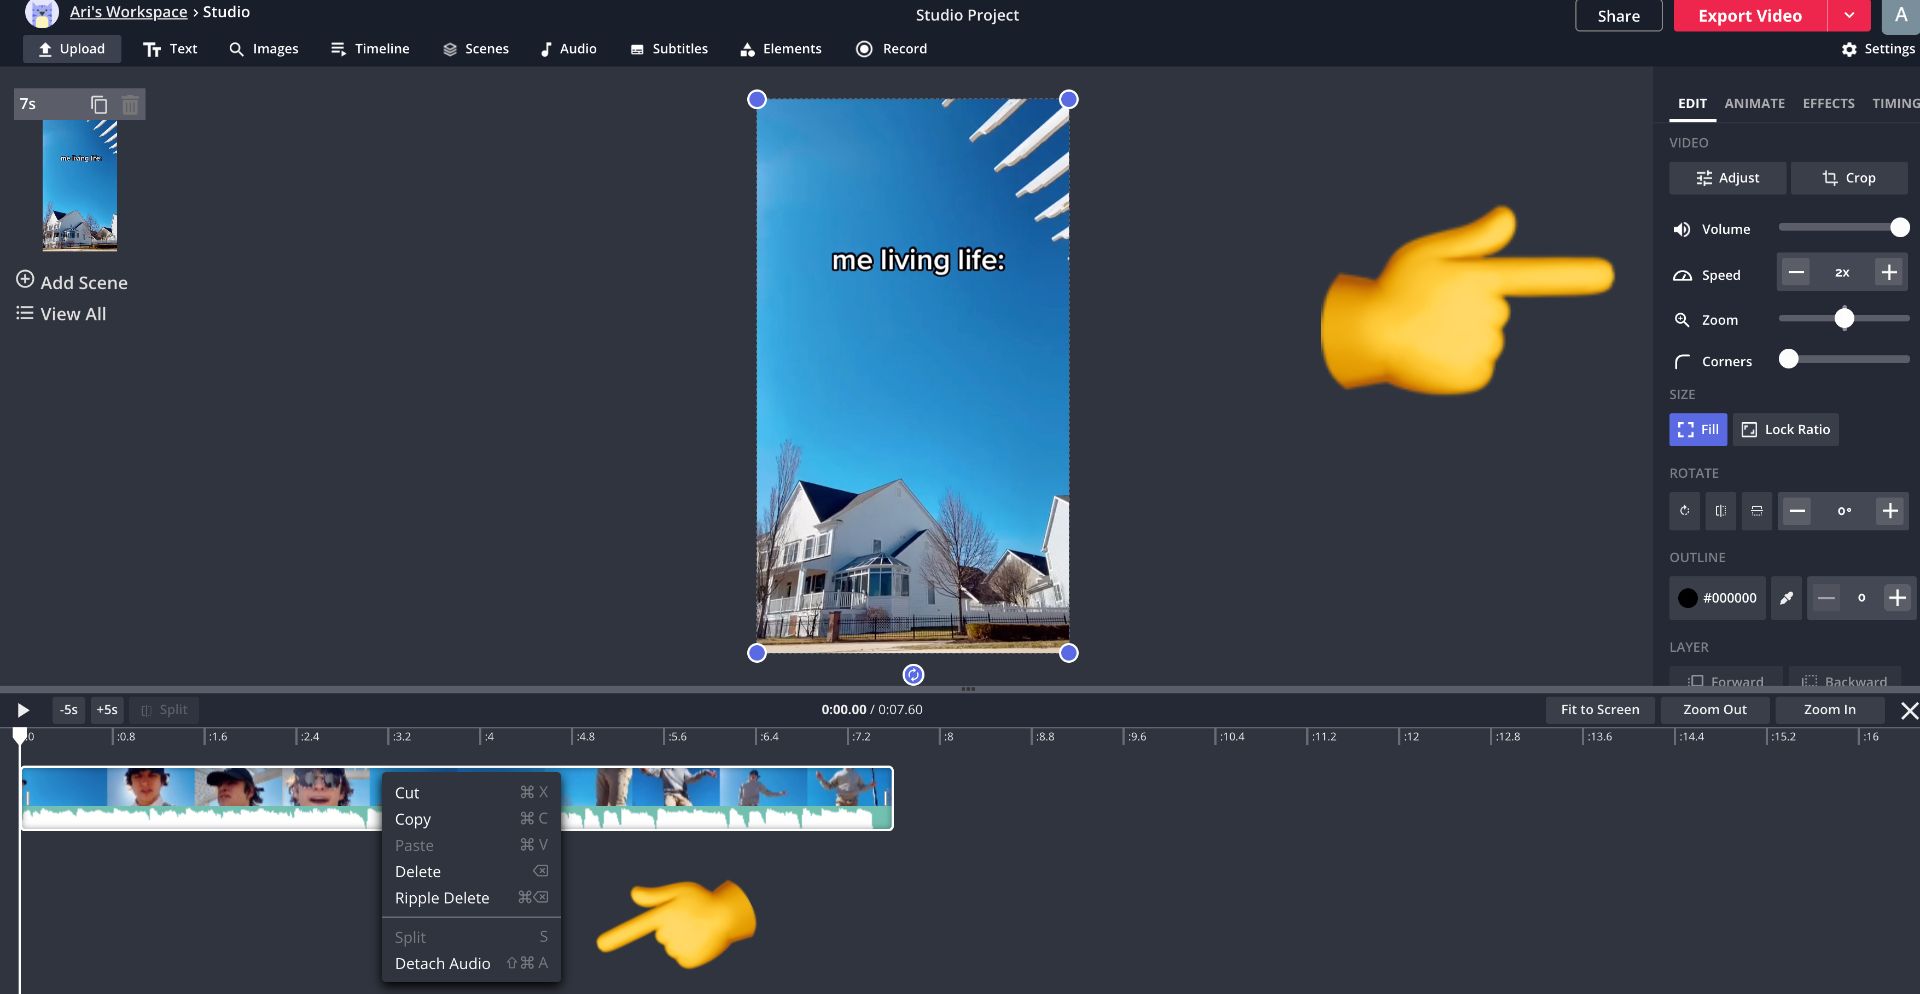This screenshot has width=1920, height=994.
Task: Increase video speed with plus button
Action: (1888, 273)
